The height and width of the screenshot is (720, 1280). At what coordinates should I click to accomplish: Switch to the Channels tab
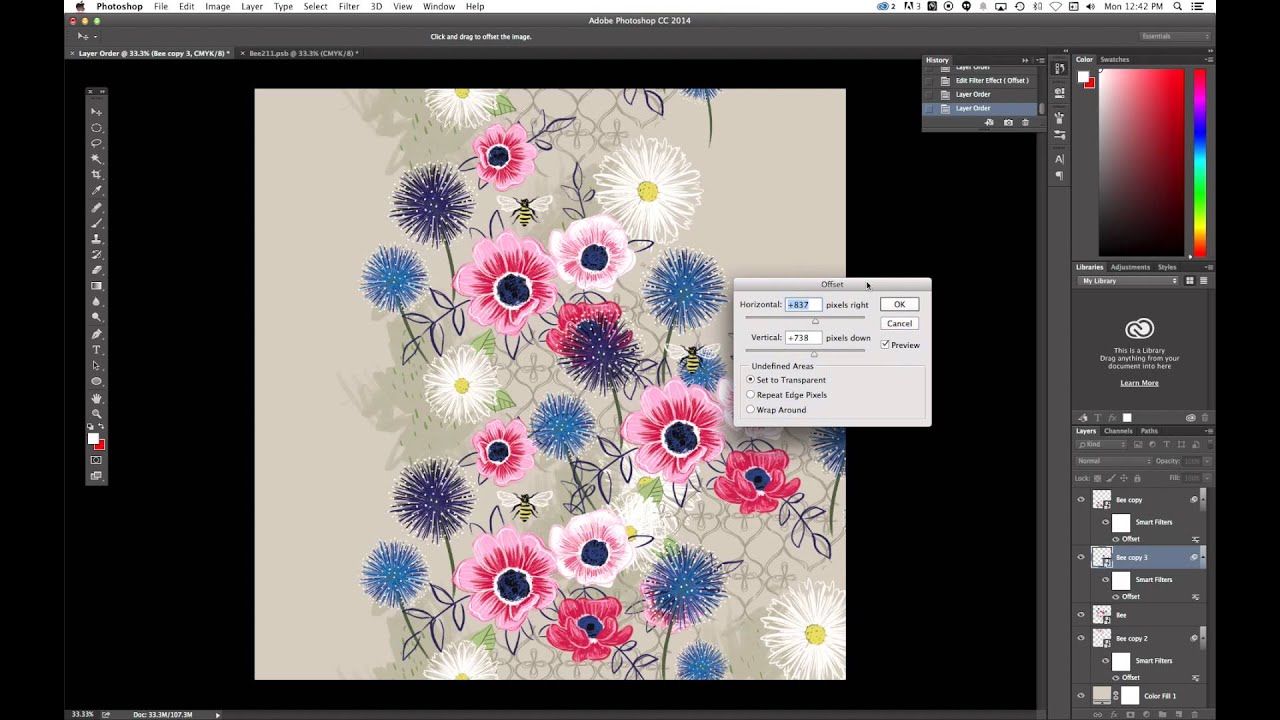tap(1118, 431)
